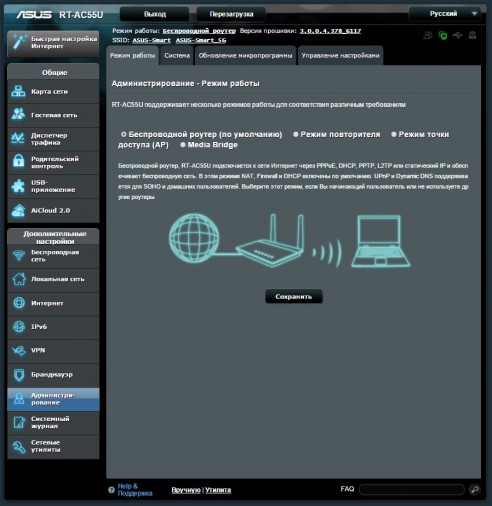Click the printer status icon in header

tap(472, 35)
